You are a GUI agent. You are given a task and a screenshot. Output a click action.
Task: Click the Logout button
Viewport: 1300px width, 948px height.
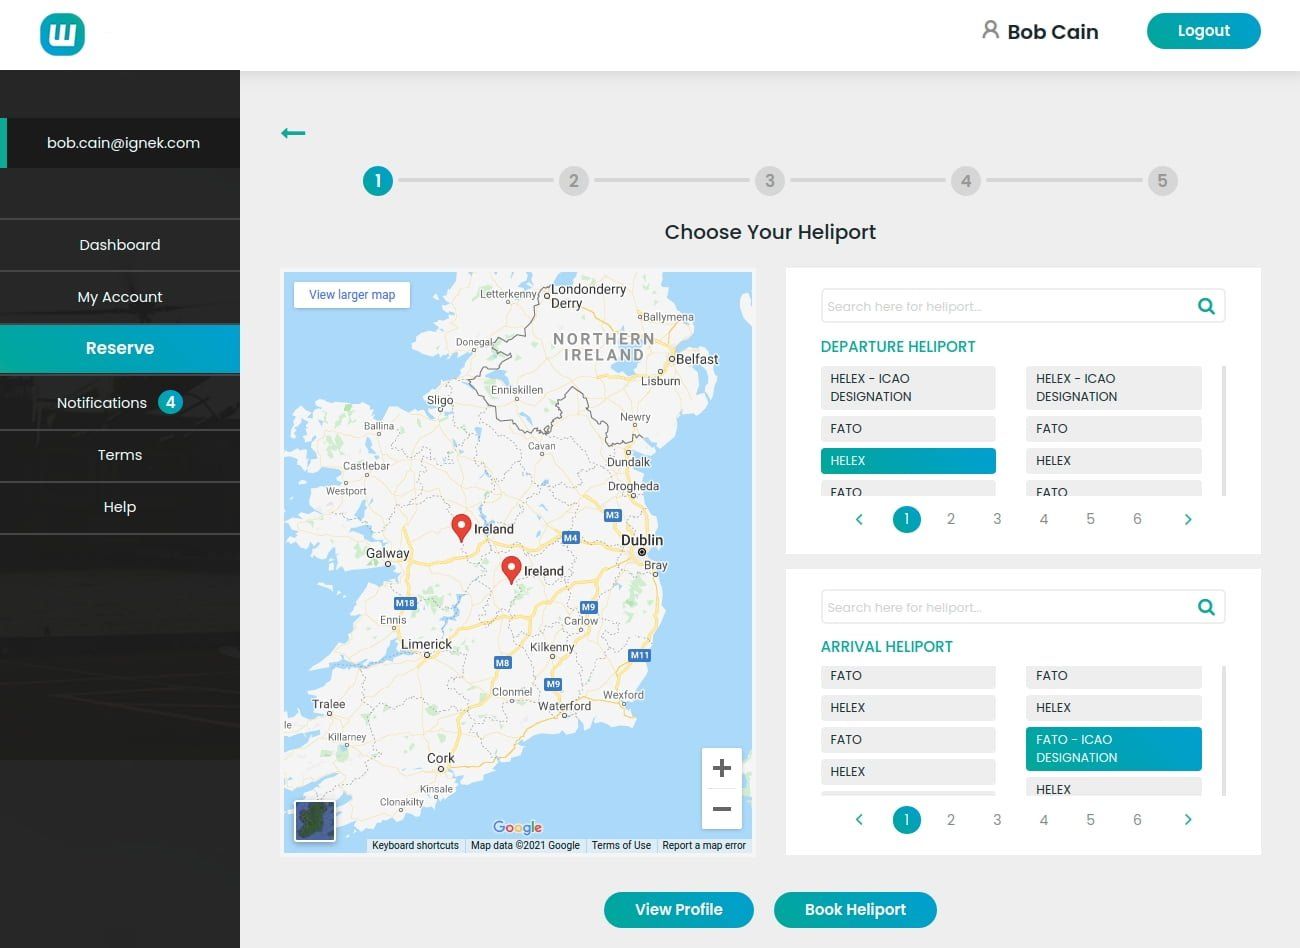click(x=1203, y=31)
